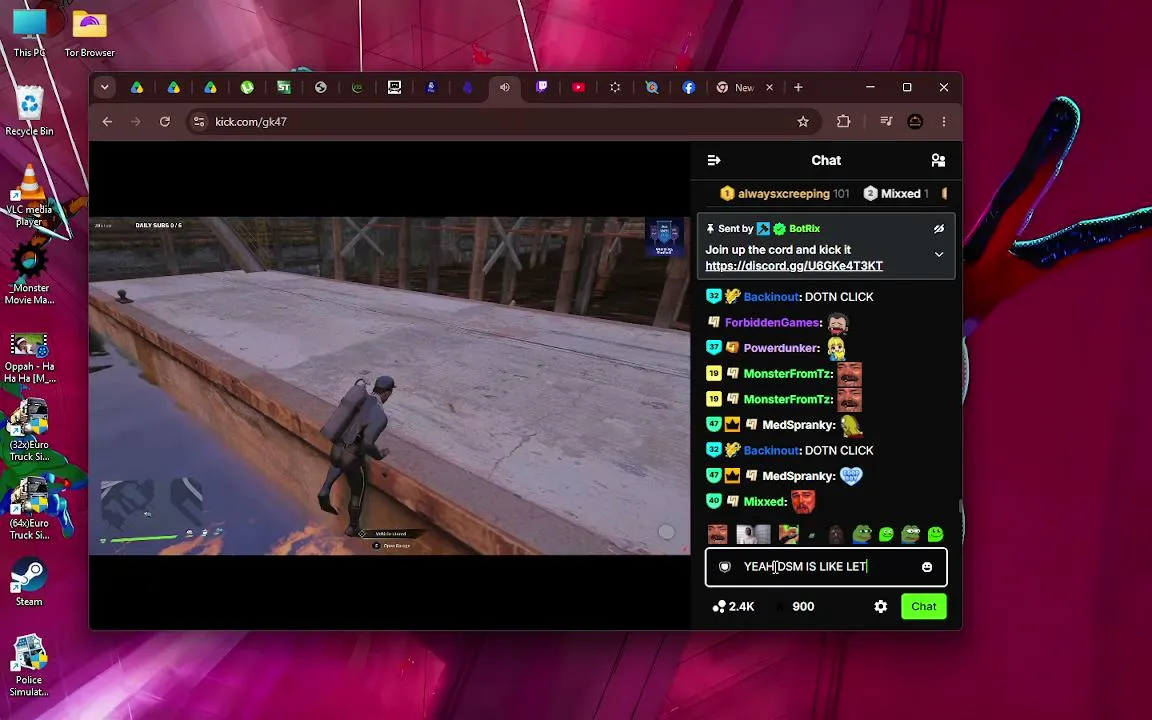Select Oppah - Ha Ha Ha desktop file
The height and width of the screenshot is (720, 1152).
pyautogui.click(x=29, y=358)
